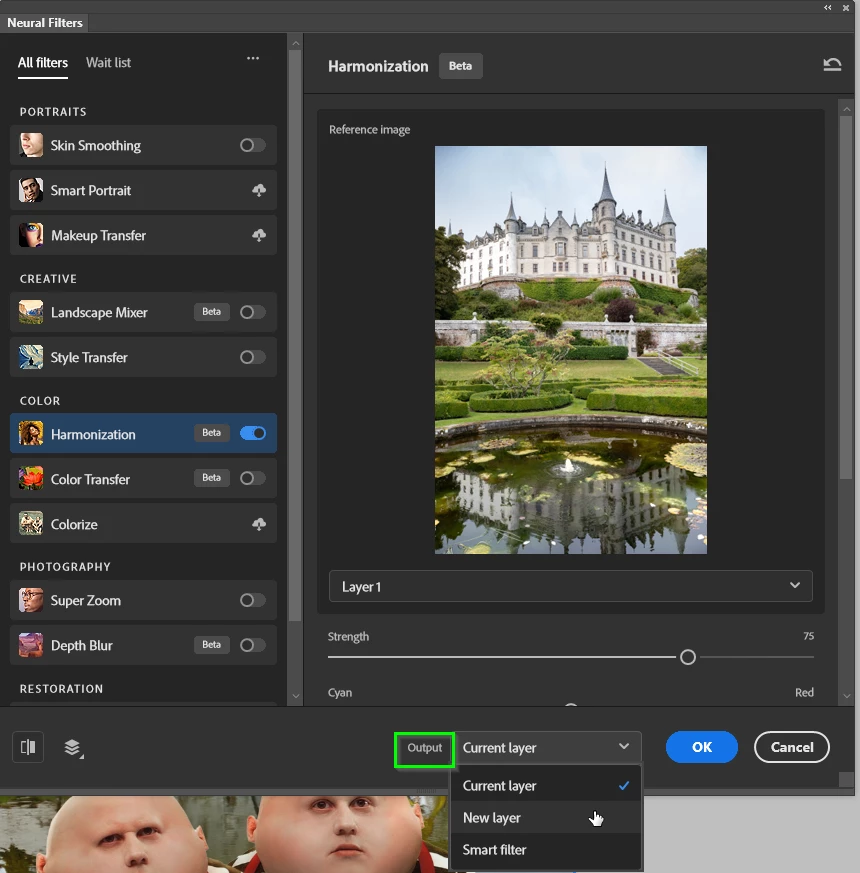Enable the Skin Smoothing toggle

coord(252,145)
